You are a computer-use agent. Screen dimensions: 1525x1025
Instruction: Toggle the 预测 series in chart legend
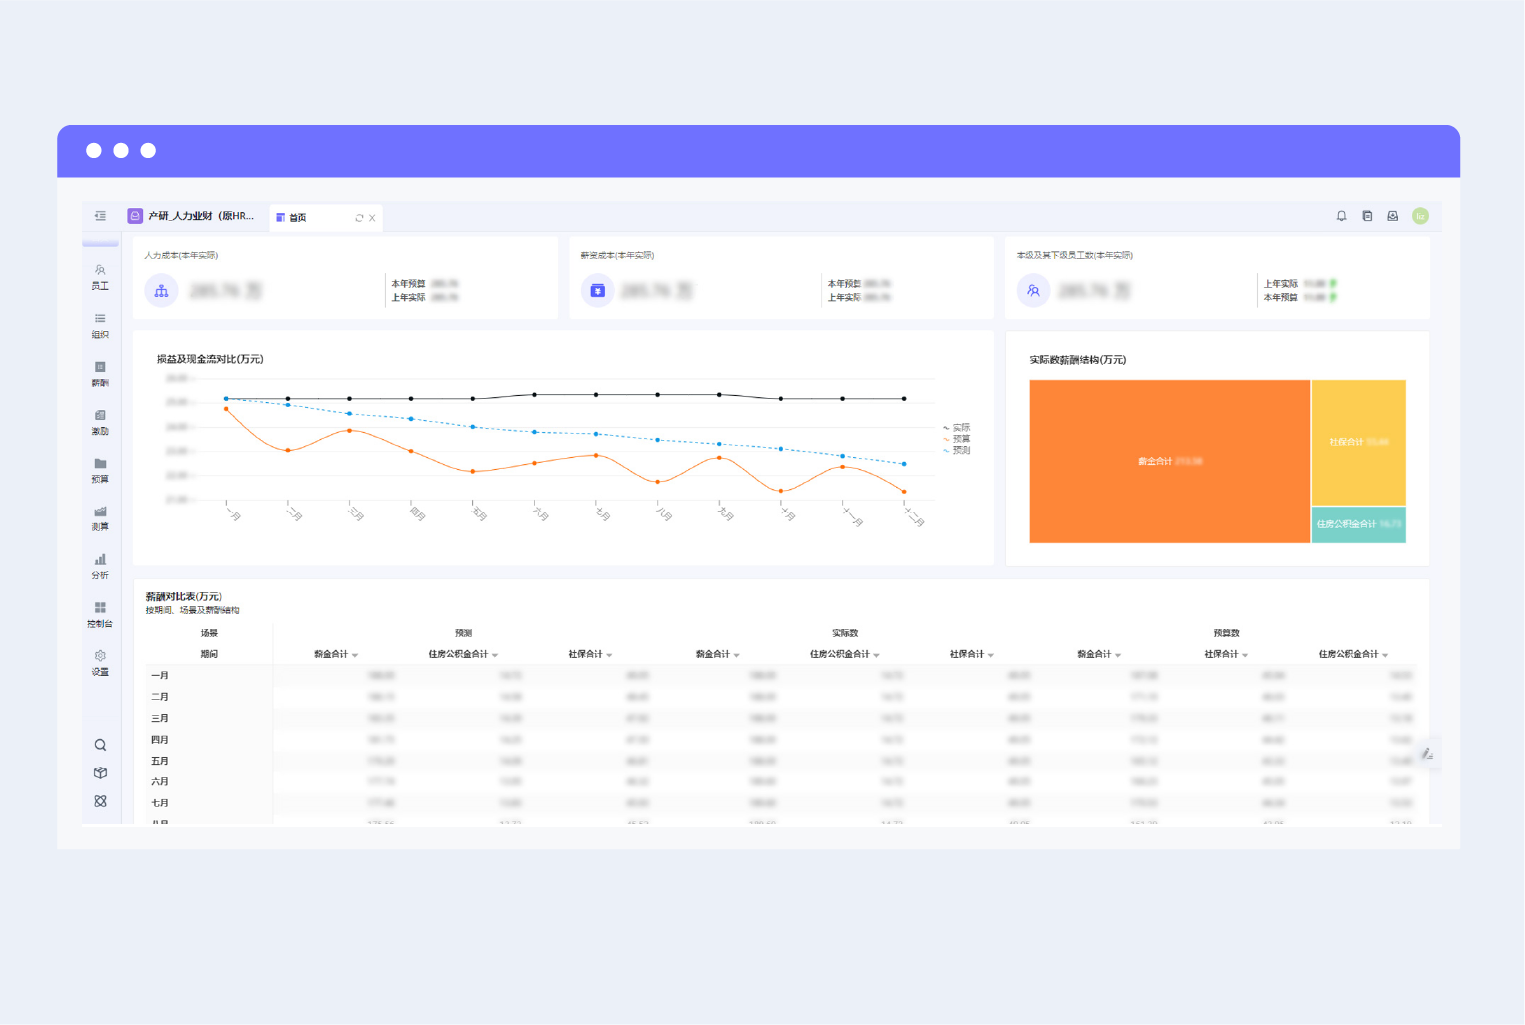[x=957, y=450]
